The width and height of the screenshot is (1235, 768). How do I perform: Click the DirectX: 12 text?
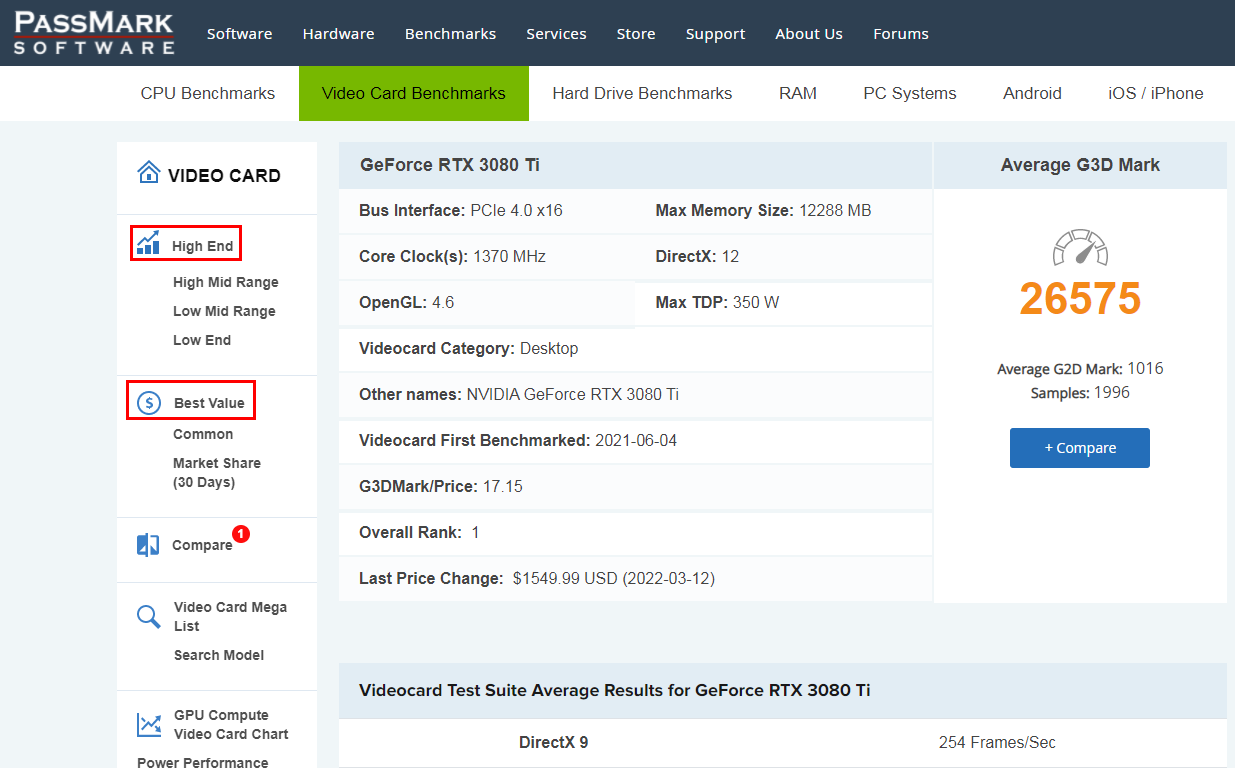pyautogui.click(x=698, y=256)
